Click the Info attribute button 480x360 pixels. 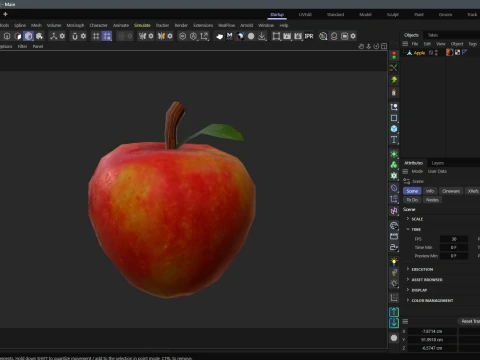[430, 191]
